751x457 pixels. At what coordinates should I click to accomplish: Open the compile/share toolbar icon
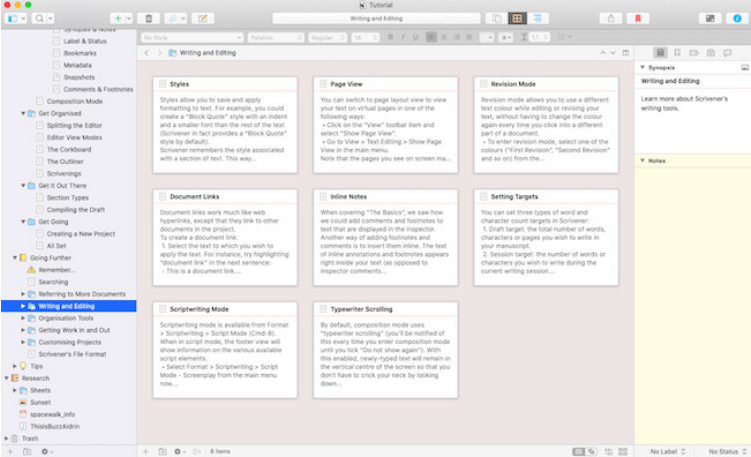coord(611,18)
